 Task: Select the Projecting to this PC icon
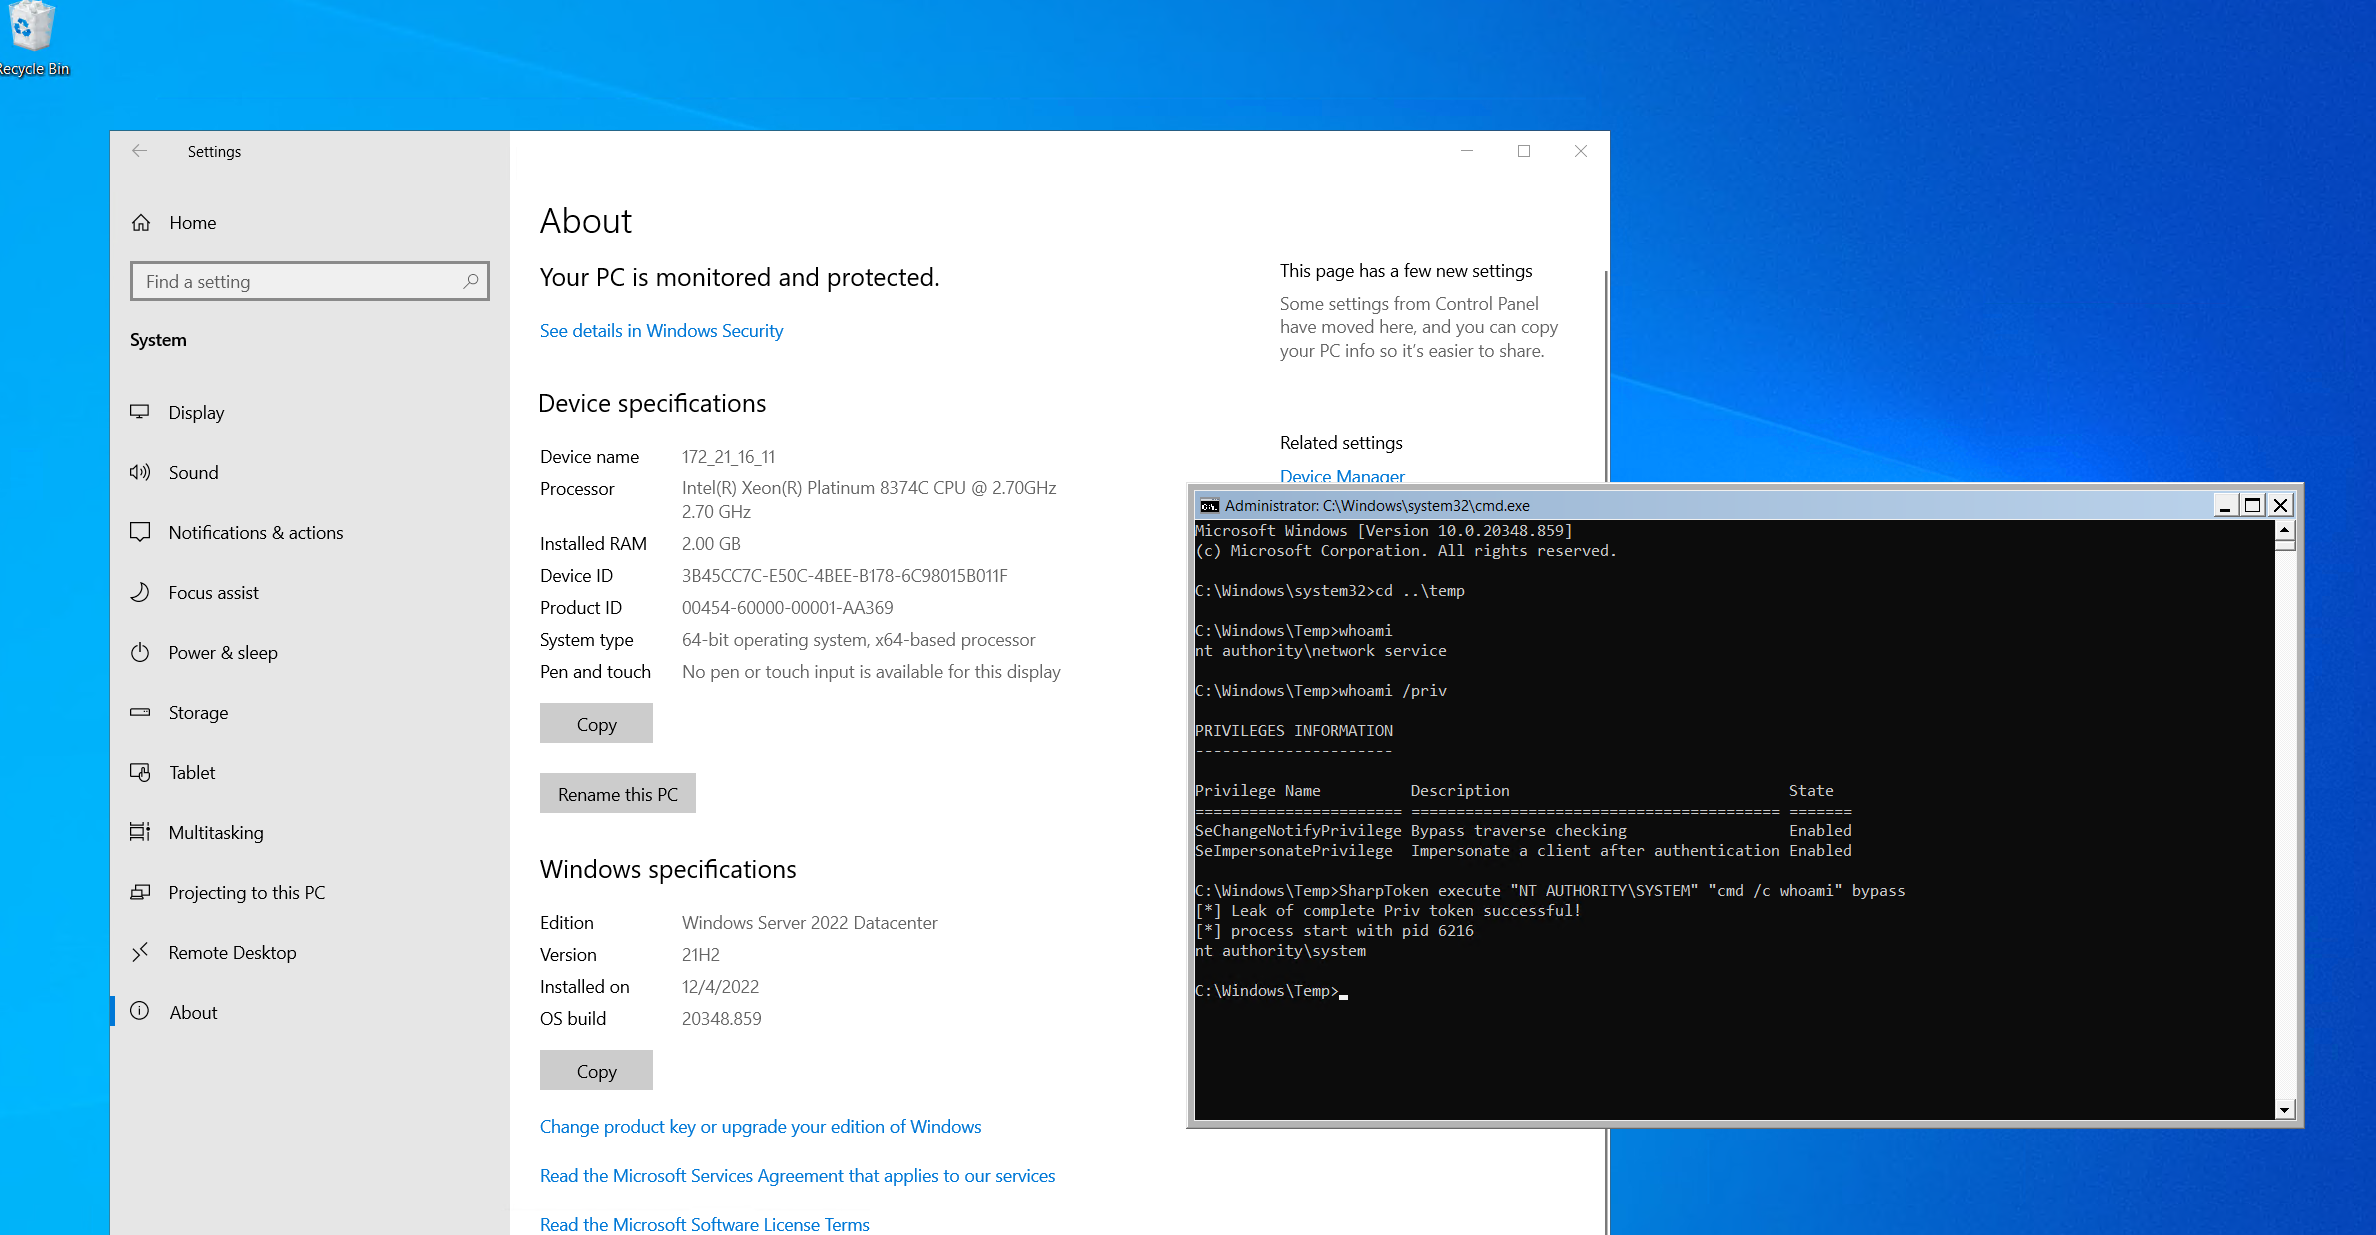(x=140, y=892)
